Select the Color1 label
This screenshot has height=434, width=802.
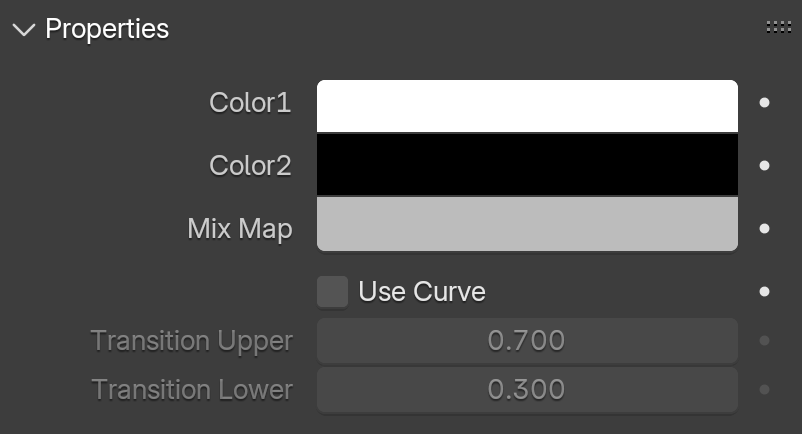(250, 103)
